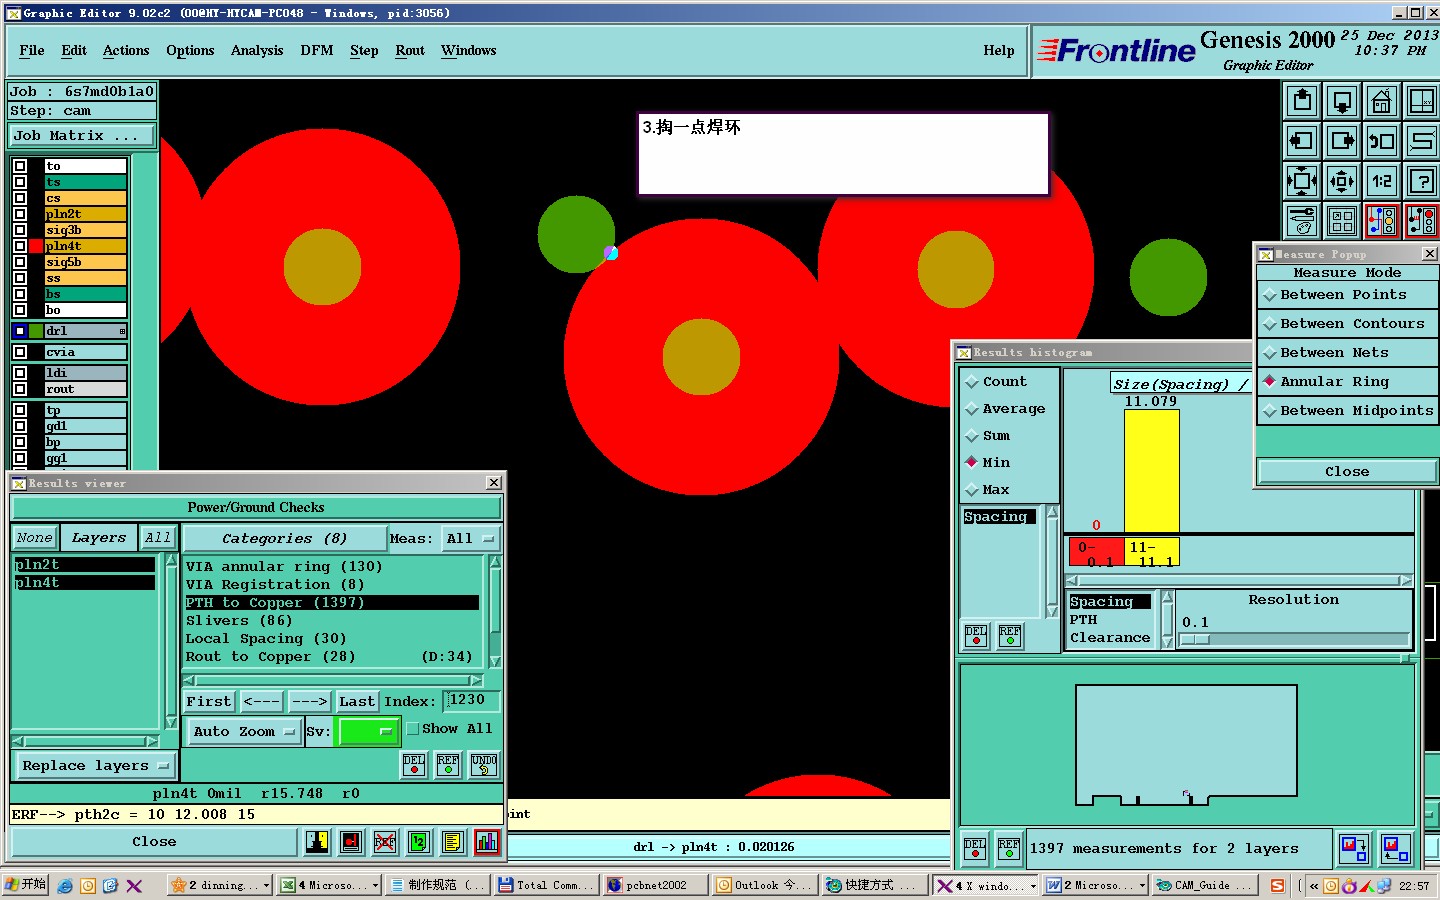Click DEL icon in Results viewer
1440x900 pixels.
(414, 765)
